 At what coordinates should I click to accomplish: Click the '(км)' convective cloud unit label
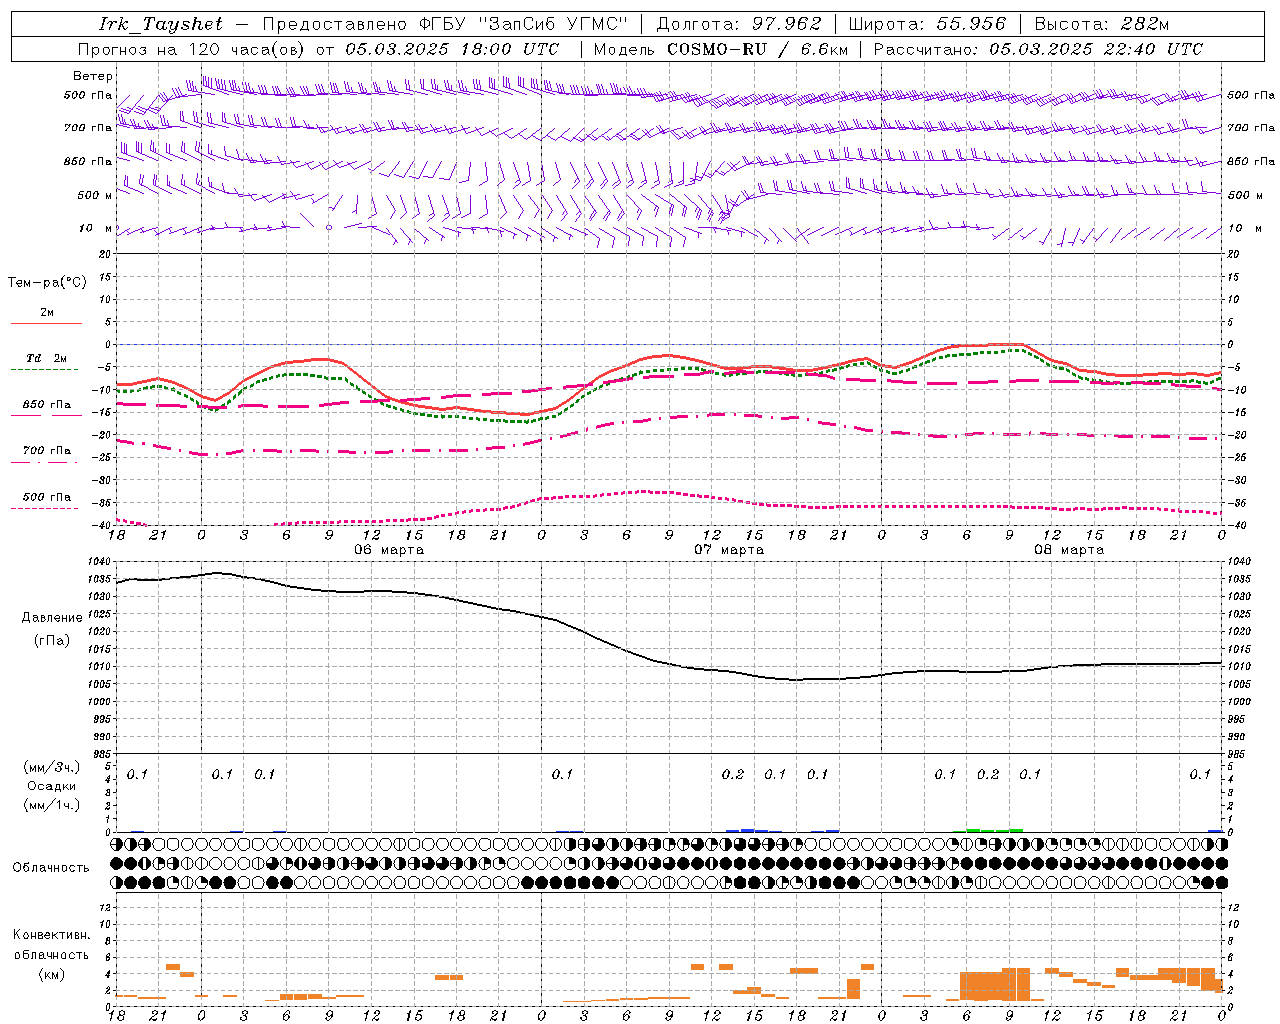52,973
